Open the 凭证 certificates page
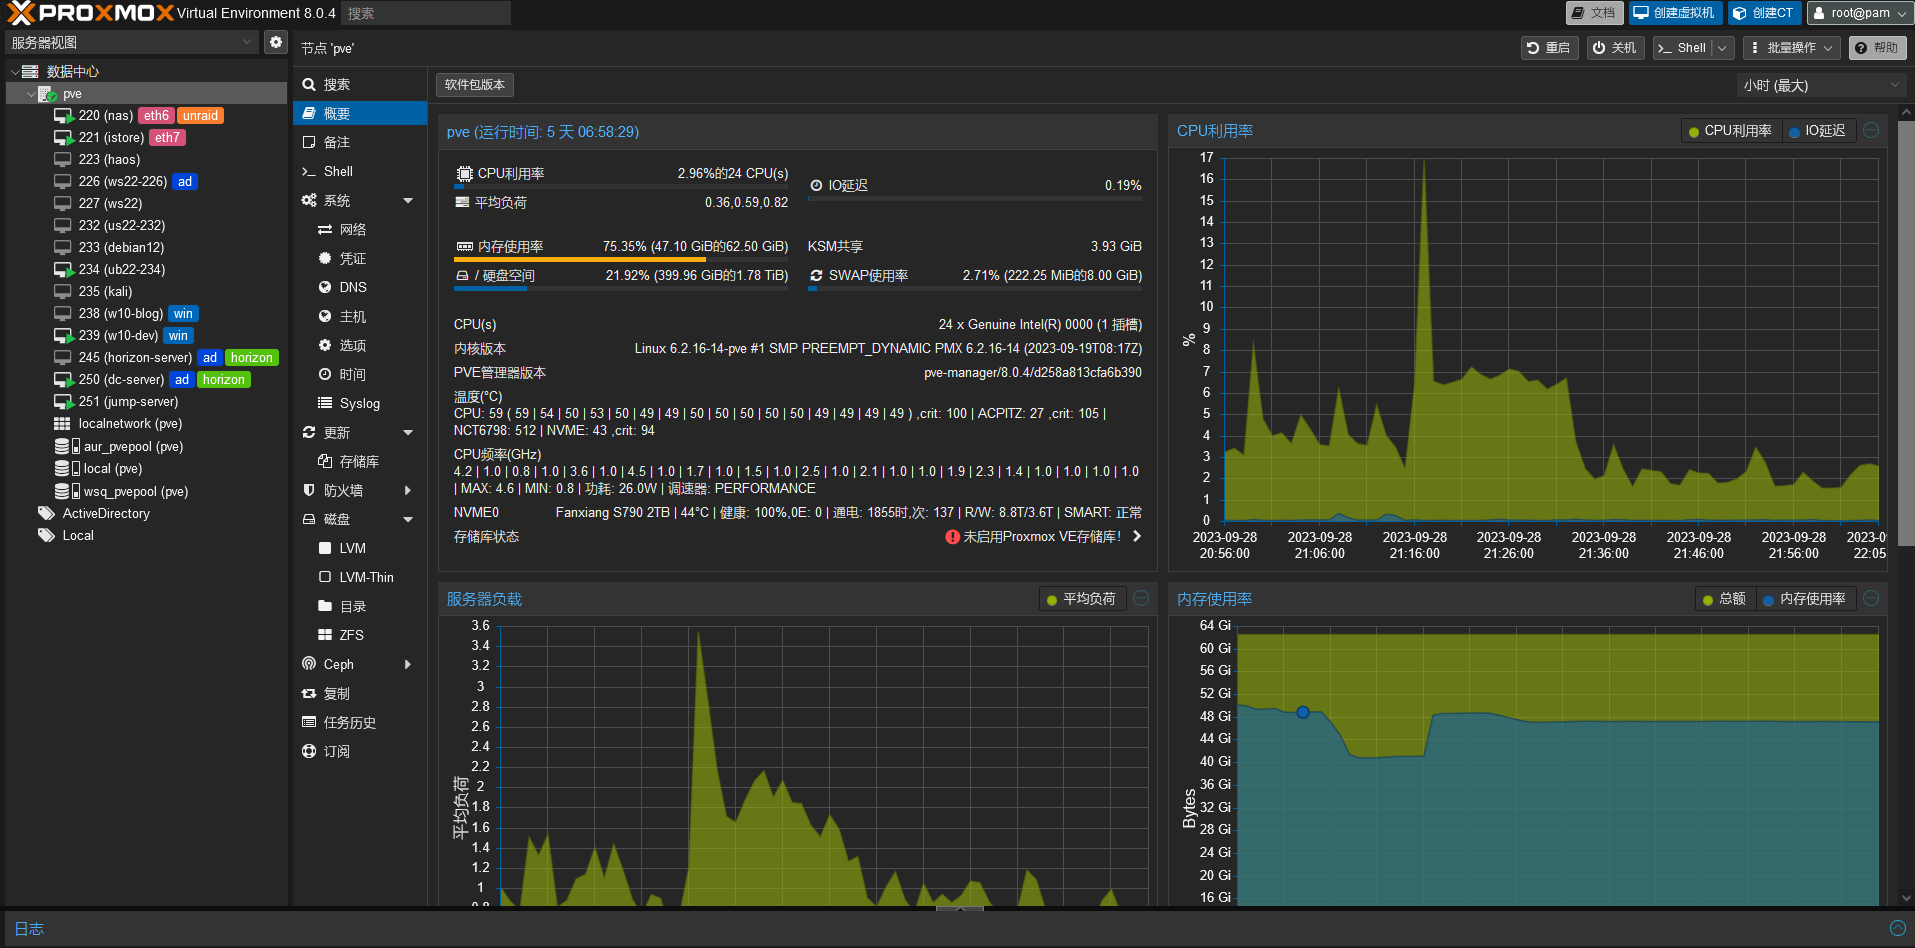The image size is (1915, 948). pyautogui.click(x=360, y=259)
